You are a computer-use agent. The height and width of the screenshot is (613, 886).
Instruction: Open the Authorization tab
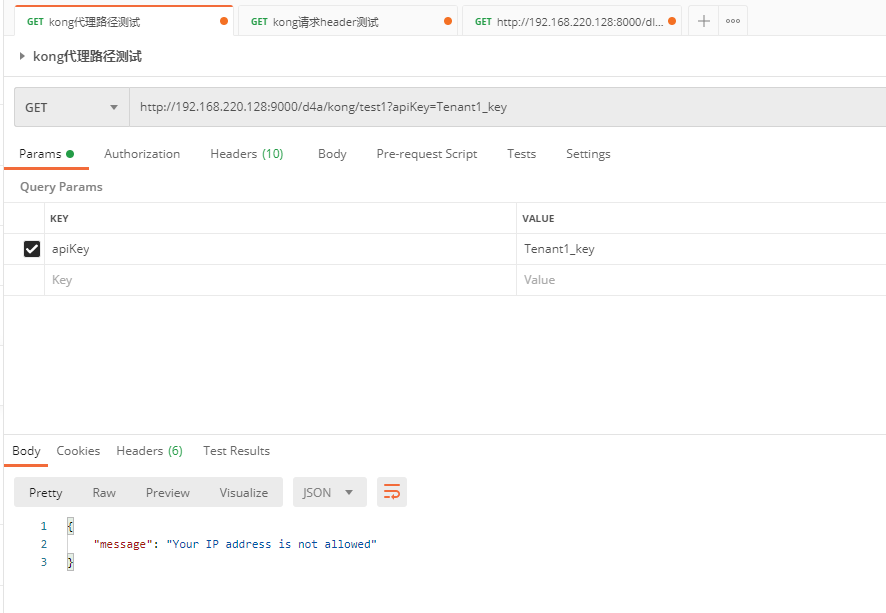142,154
